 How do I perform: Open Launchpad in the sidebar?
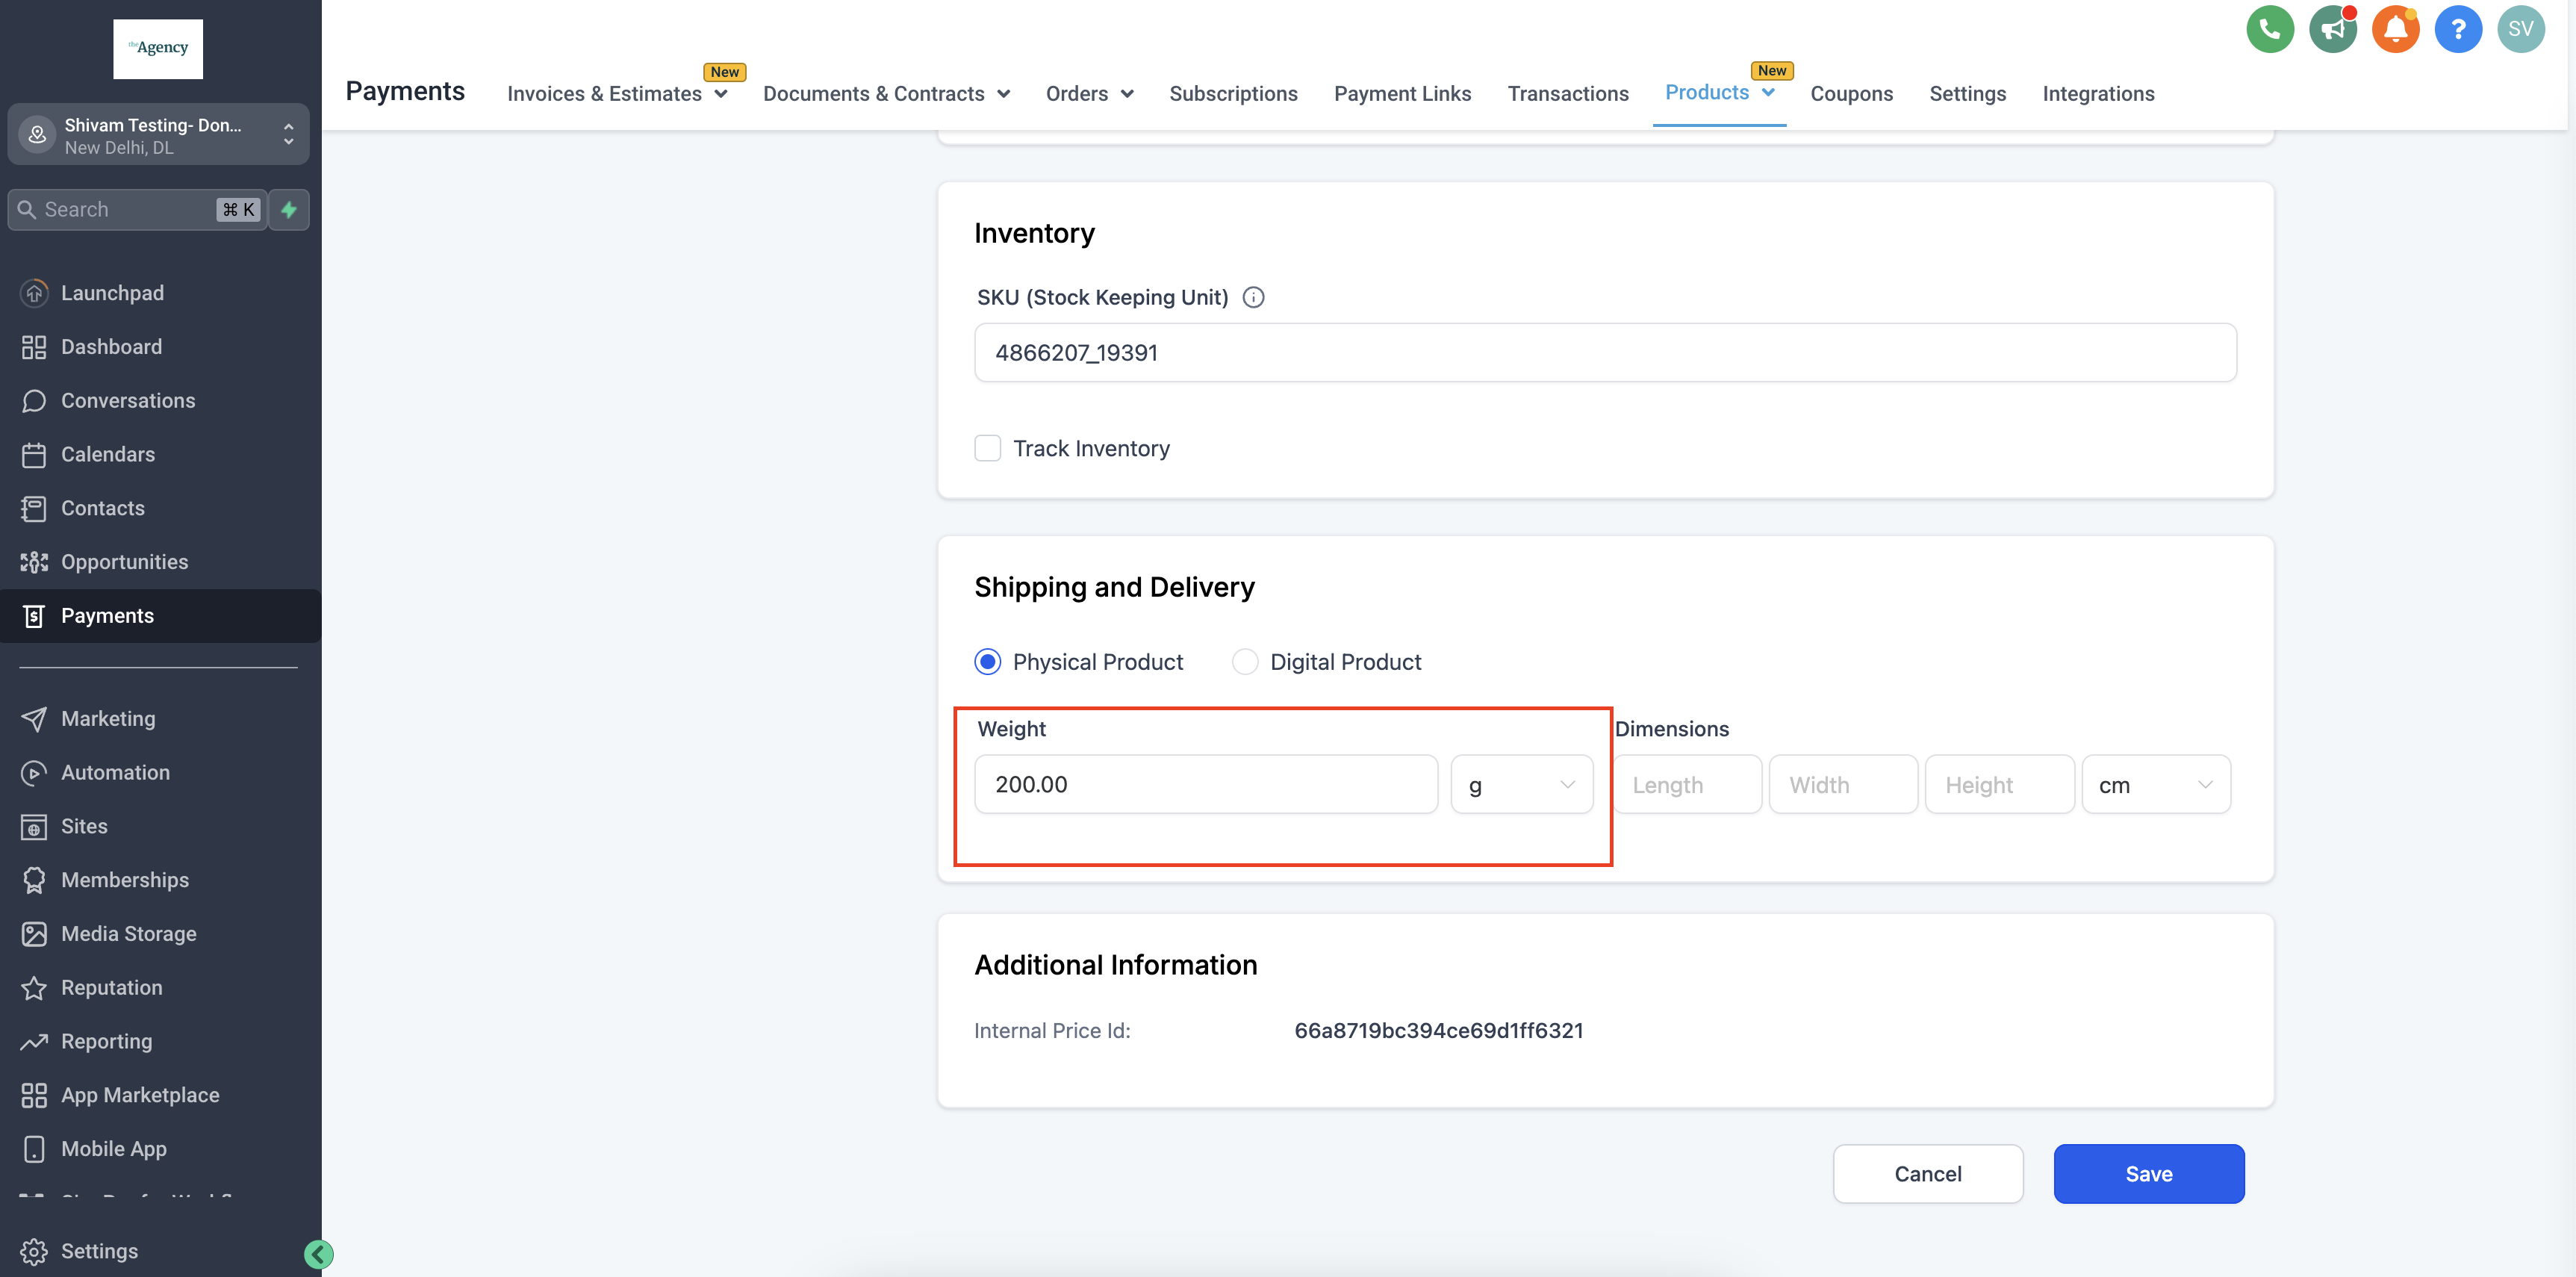click(x=112, y=293)
